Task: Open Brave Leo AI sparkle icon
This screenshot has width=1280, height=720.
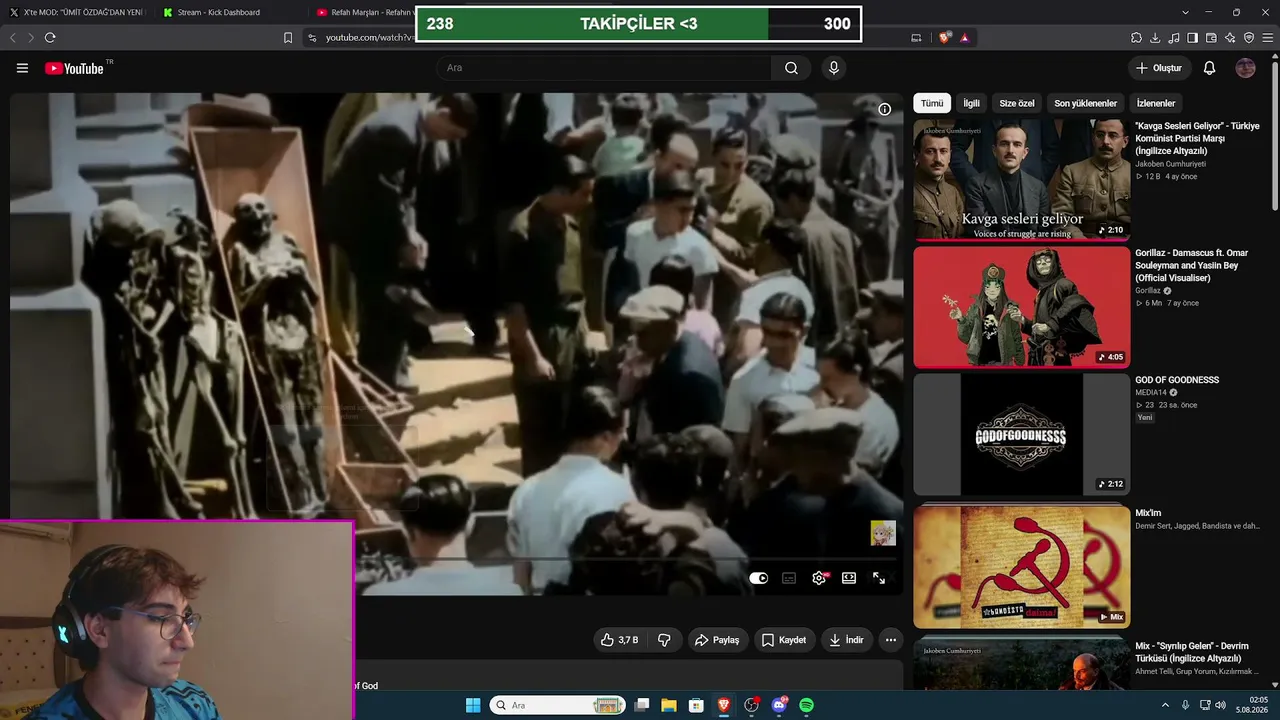Action: pos(1230,38)
